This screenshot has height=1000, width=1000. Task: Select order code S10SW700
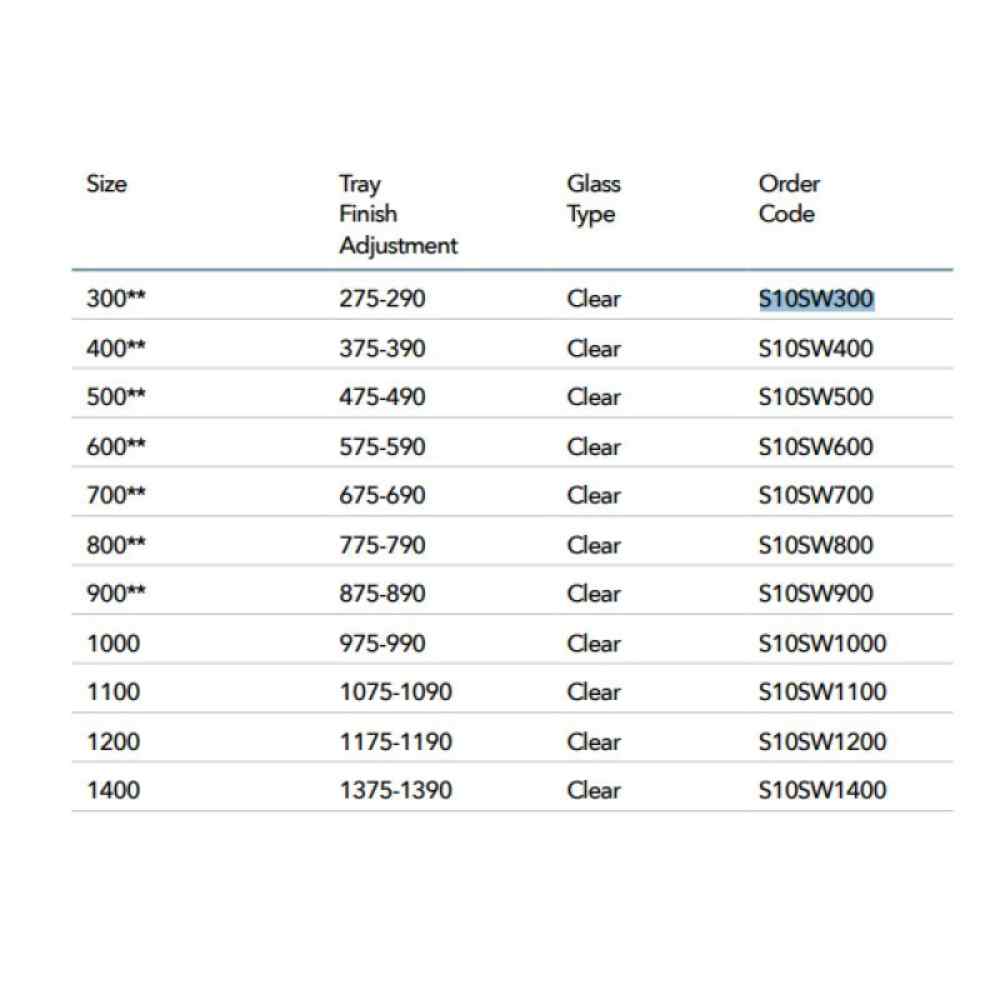[816, 495]
